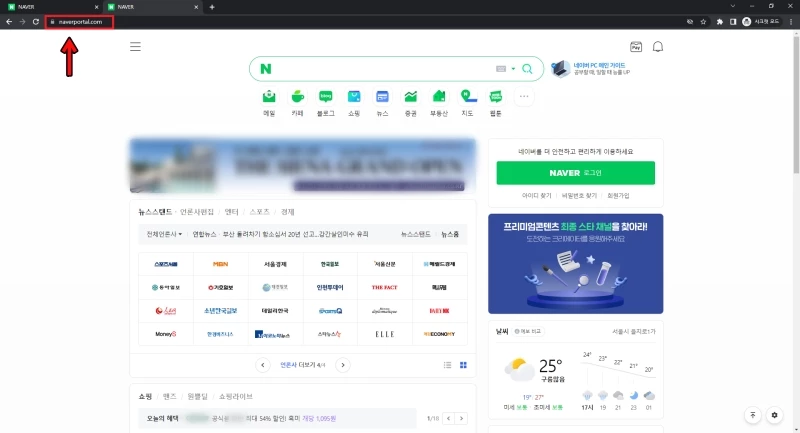Click the browser address bar URL

click(80, 22)
